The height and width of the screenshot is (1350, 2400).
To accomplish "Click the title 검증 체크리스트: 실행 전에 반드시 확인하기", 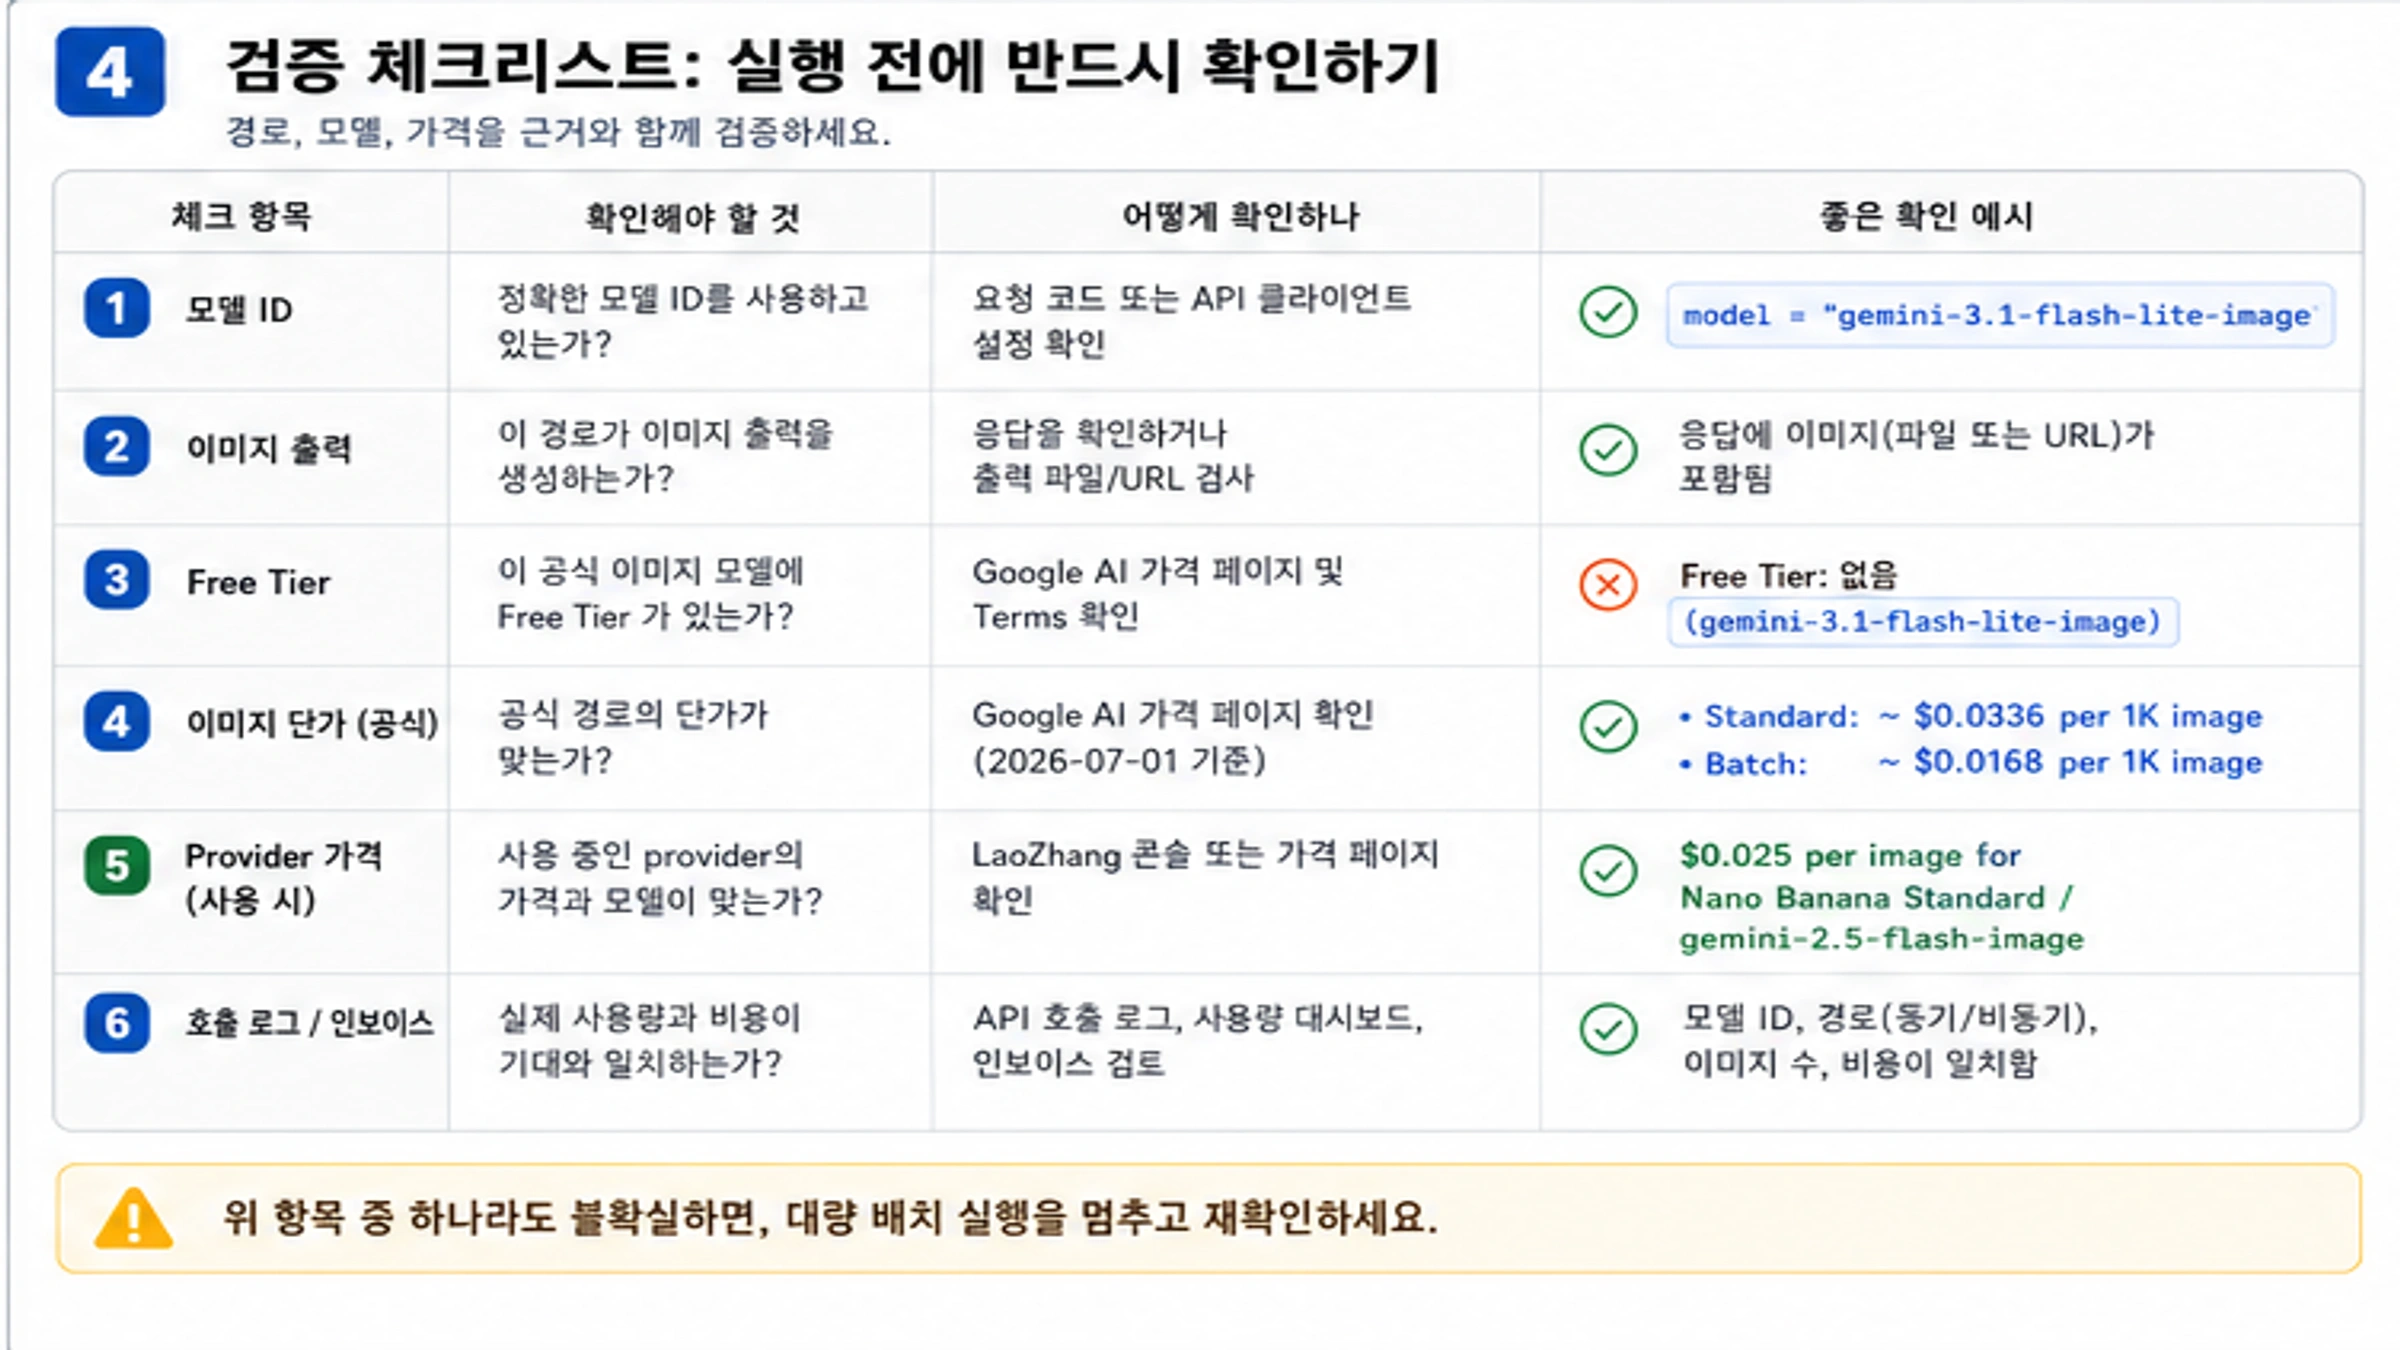I will (833, 67).
